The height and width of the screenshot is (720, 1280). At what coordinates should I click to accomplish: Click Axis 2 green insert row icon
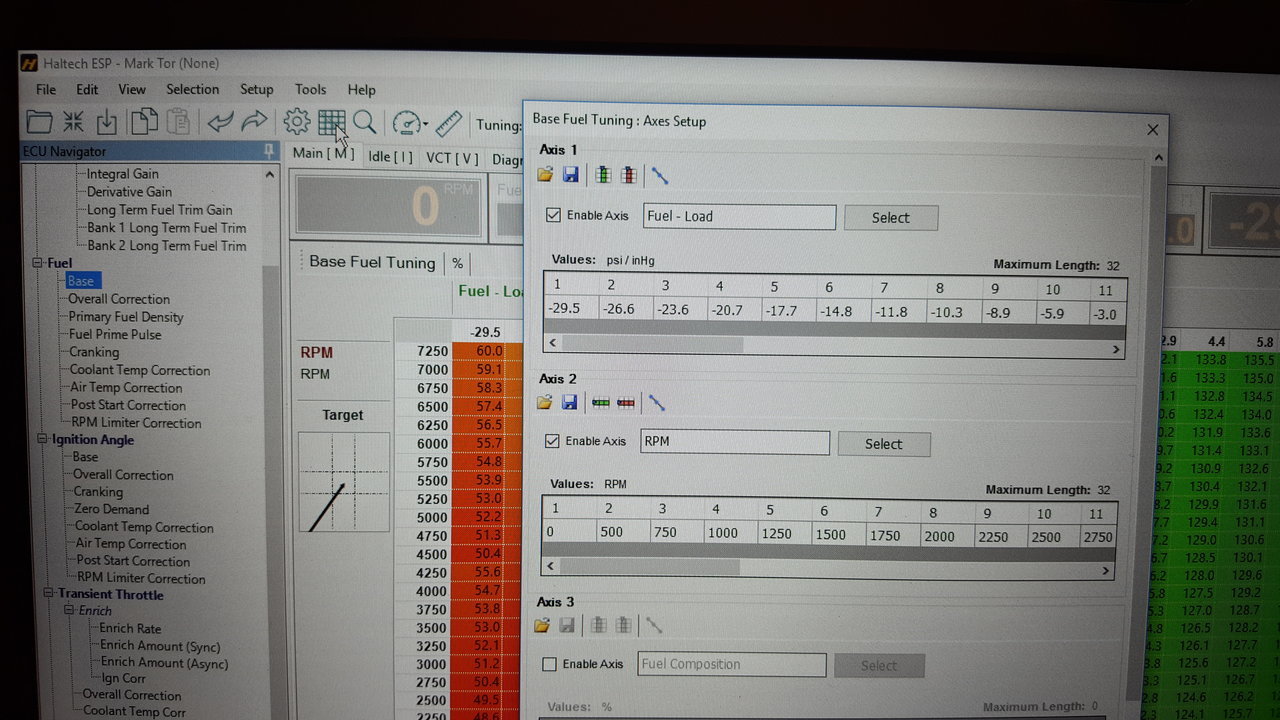(x=600, y=403)
